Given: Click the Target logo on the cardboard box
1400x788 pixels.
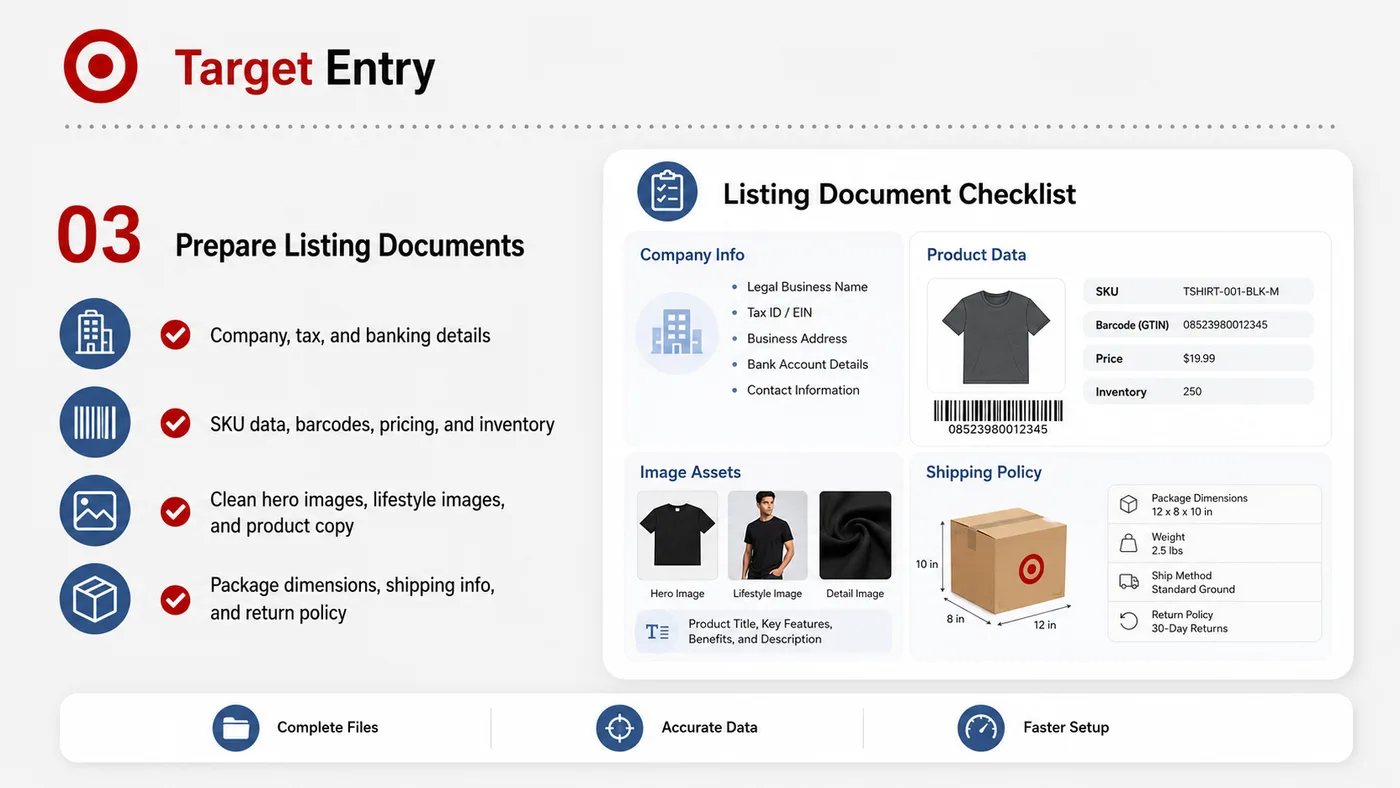Looking at the screenshot, I should click(x=1031, y=571).
